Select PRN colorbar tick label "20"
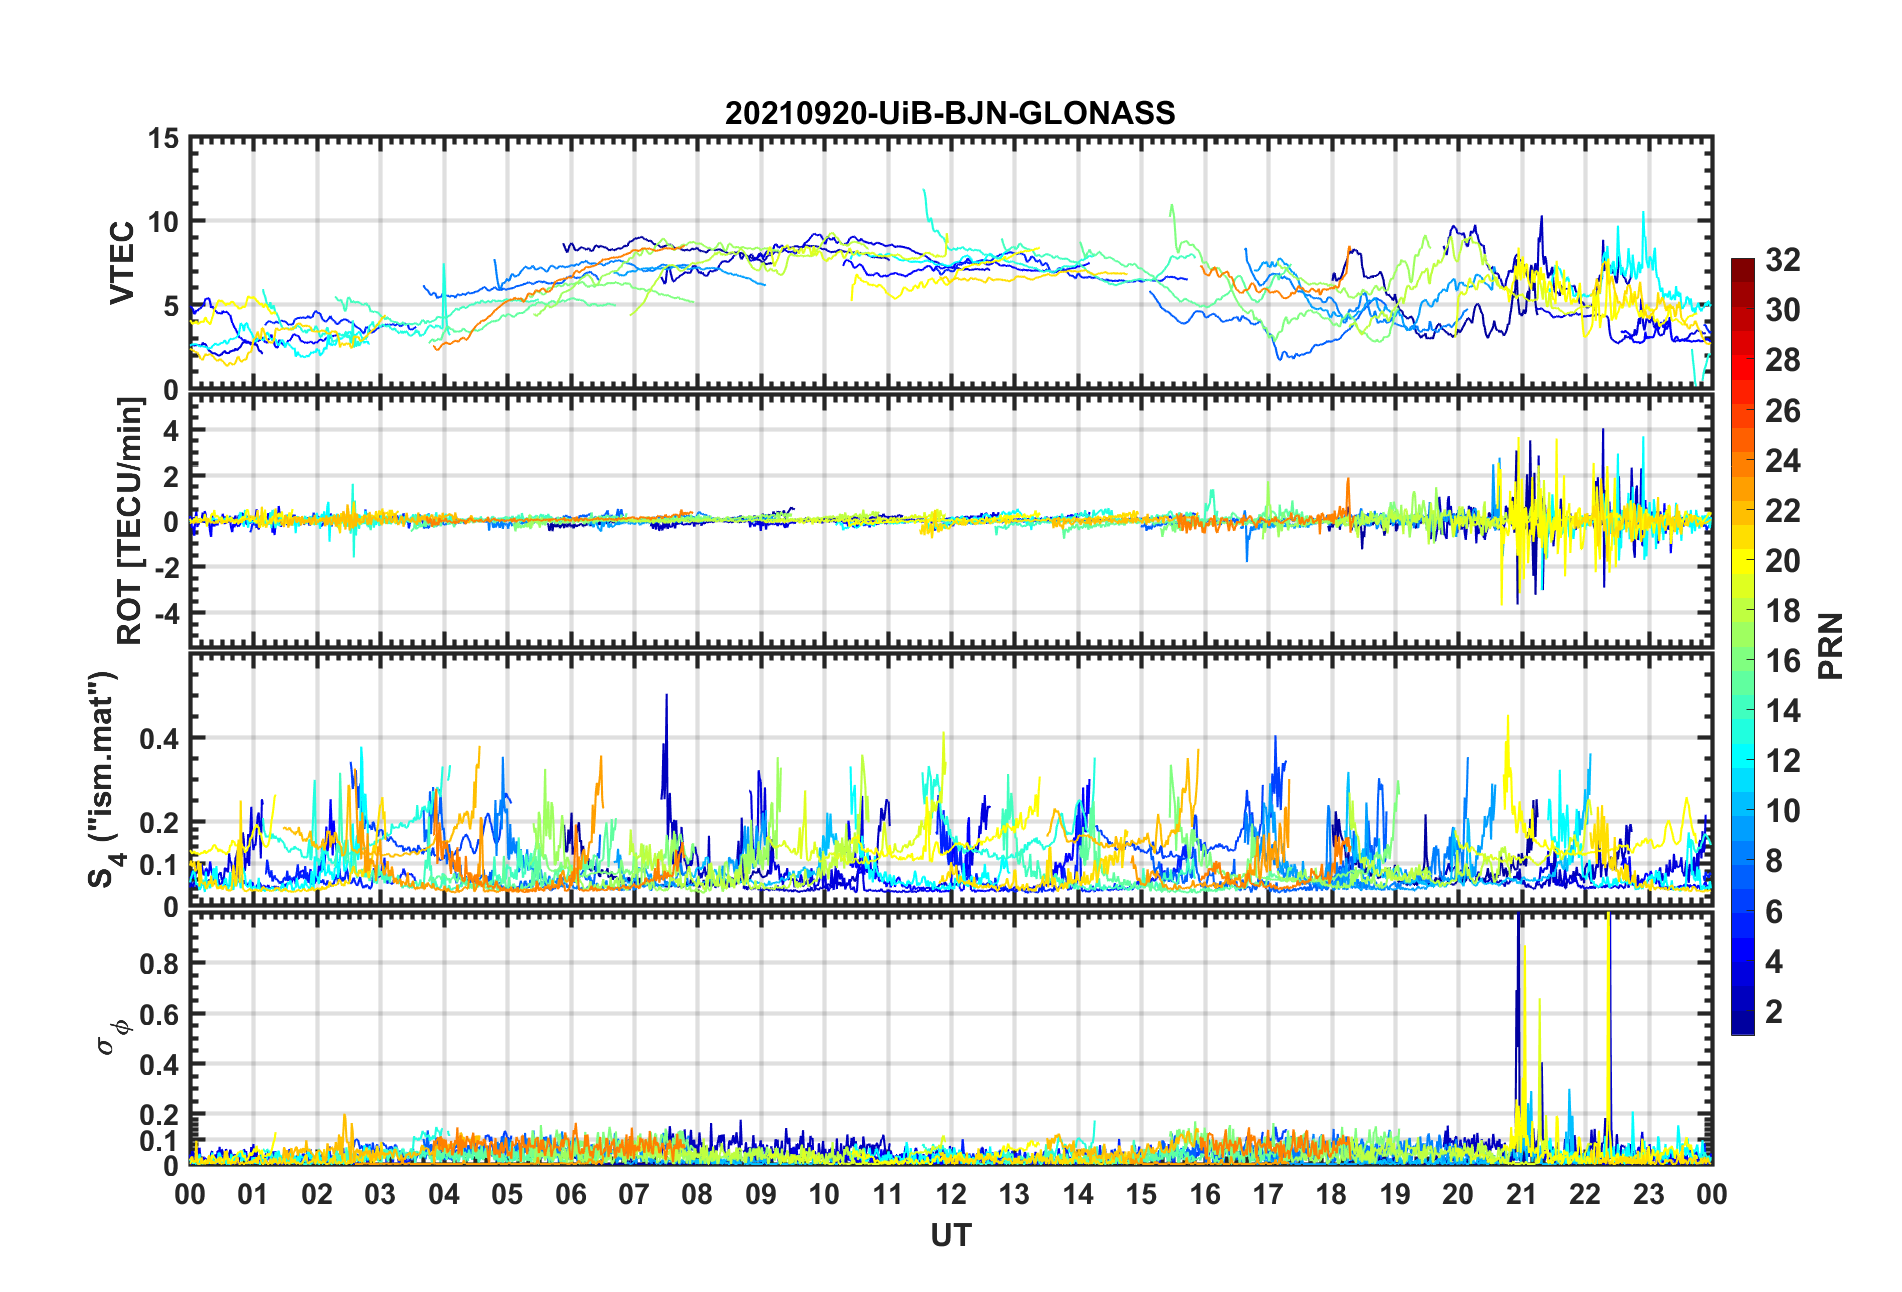 [1783, 560]
